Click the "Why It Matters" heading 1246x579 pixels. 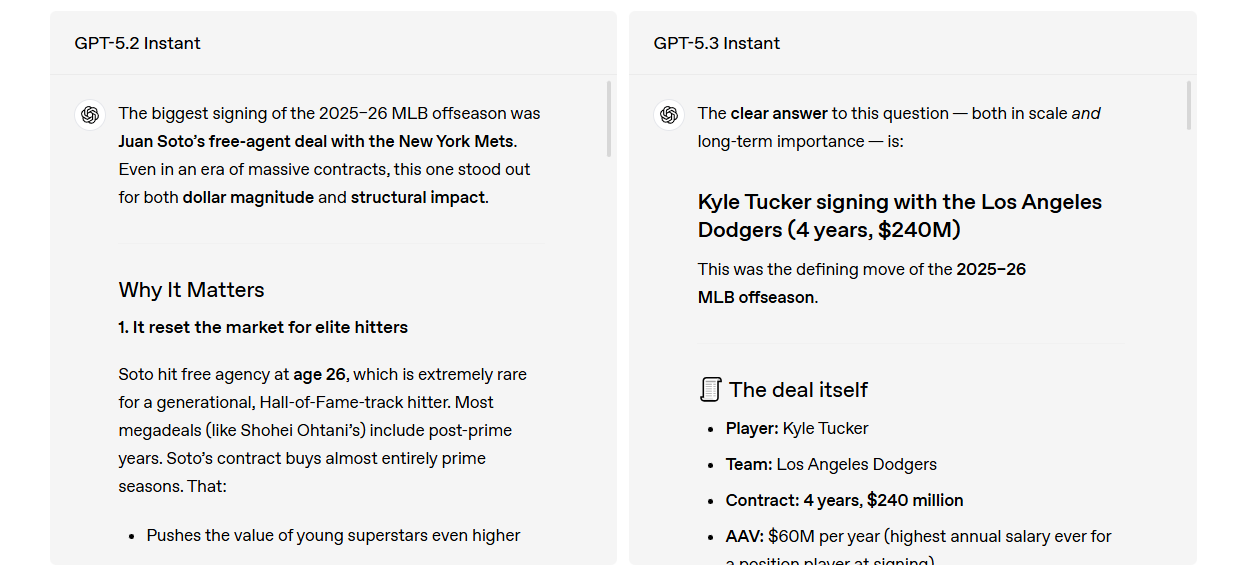(191, 290)
